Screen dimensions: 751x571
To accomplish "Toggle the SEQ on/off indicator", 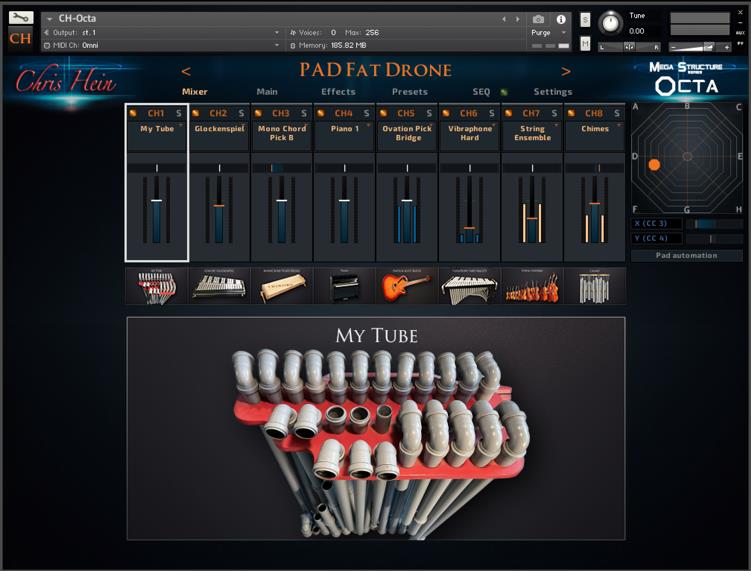I will coord(504,92).
